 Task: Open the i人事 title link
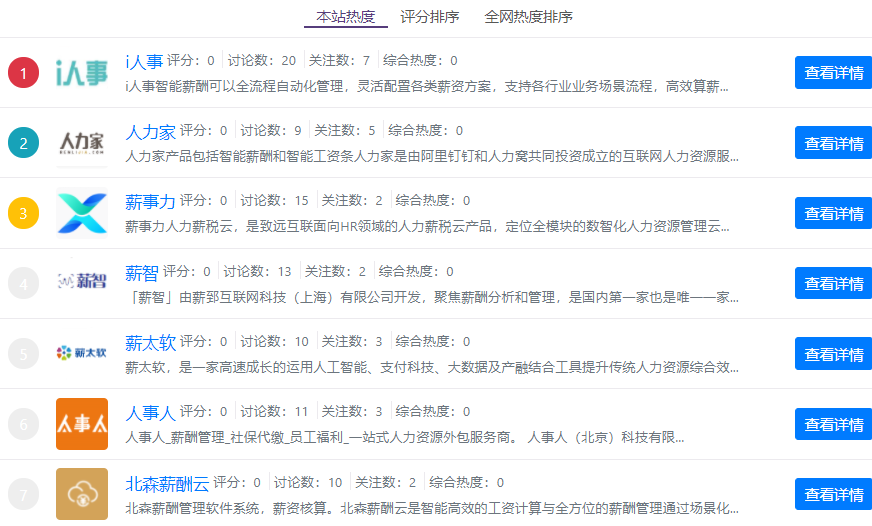click(x=144, y=61)
